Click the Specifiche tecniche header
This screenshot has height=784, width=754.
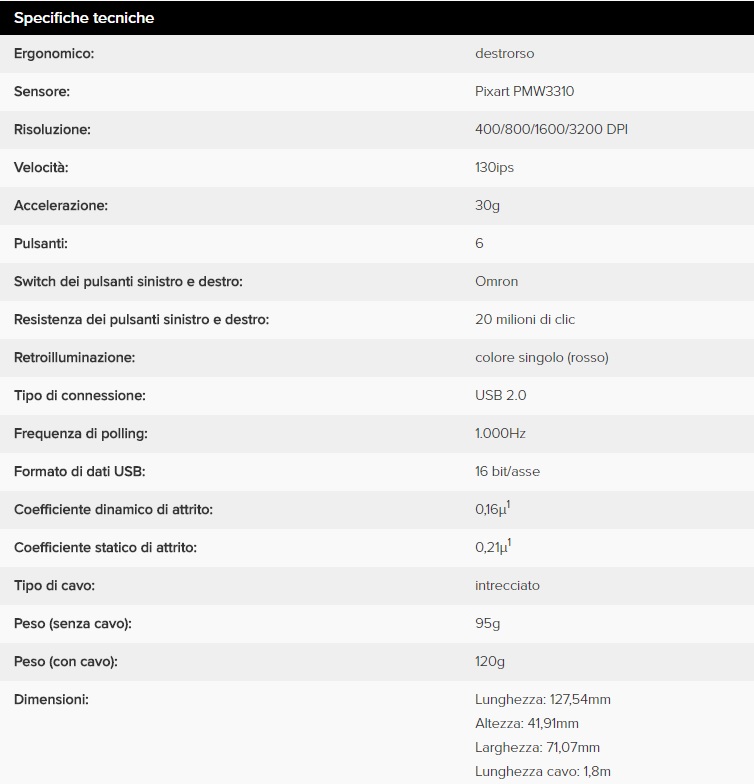tap(84, 18)
